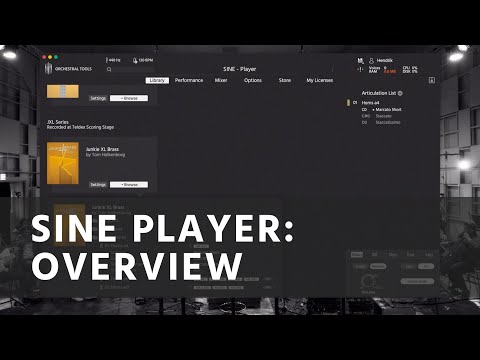Select the Staccato articulation

(383, 116)
